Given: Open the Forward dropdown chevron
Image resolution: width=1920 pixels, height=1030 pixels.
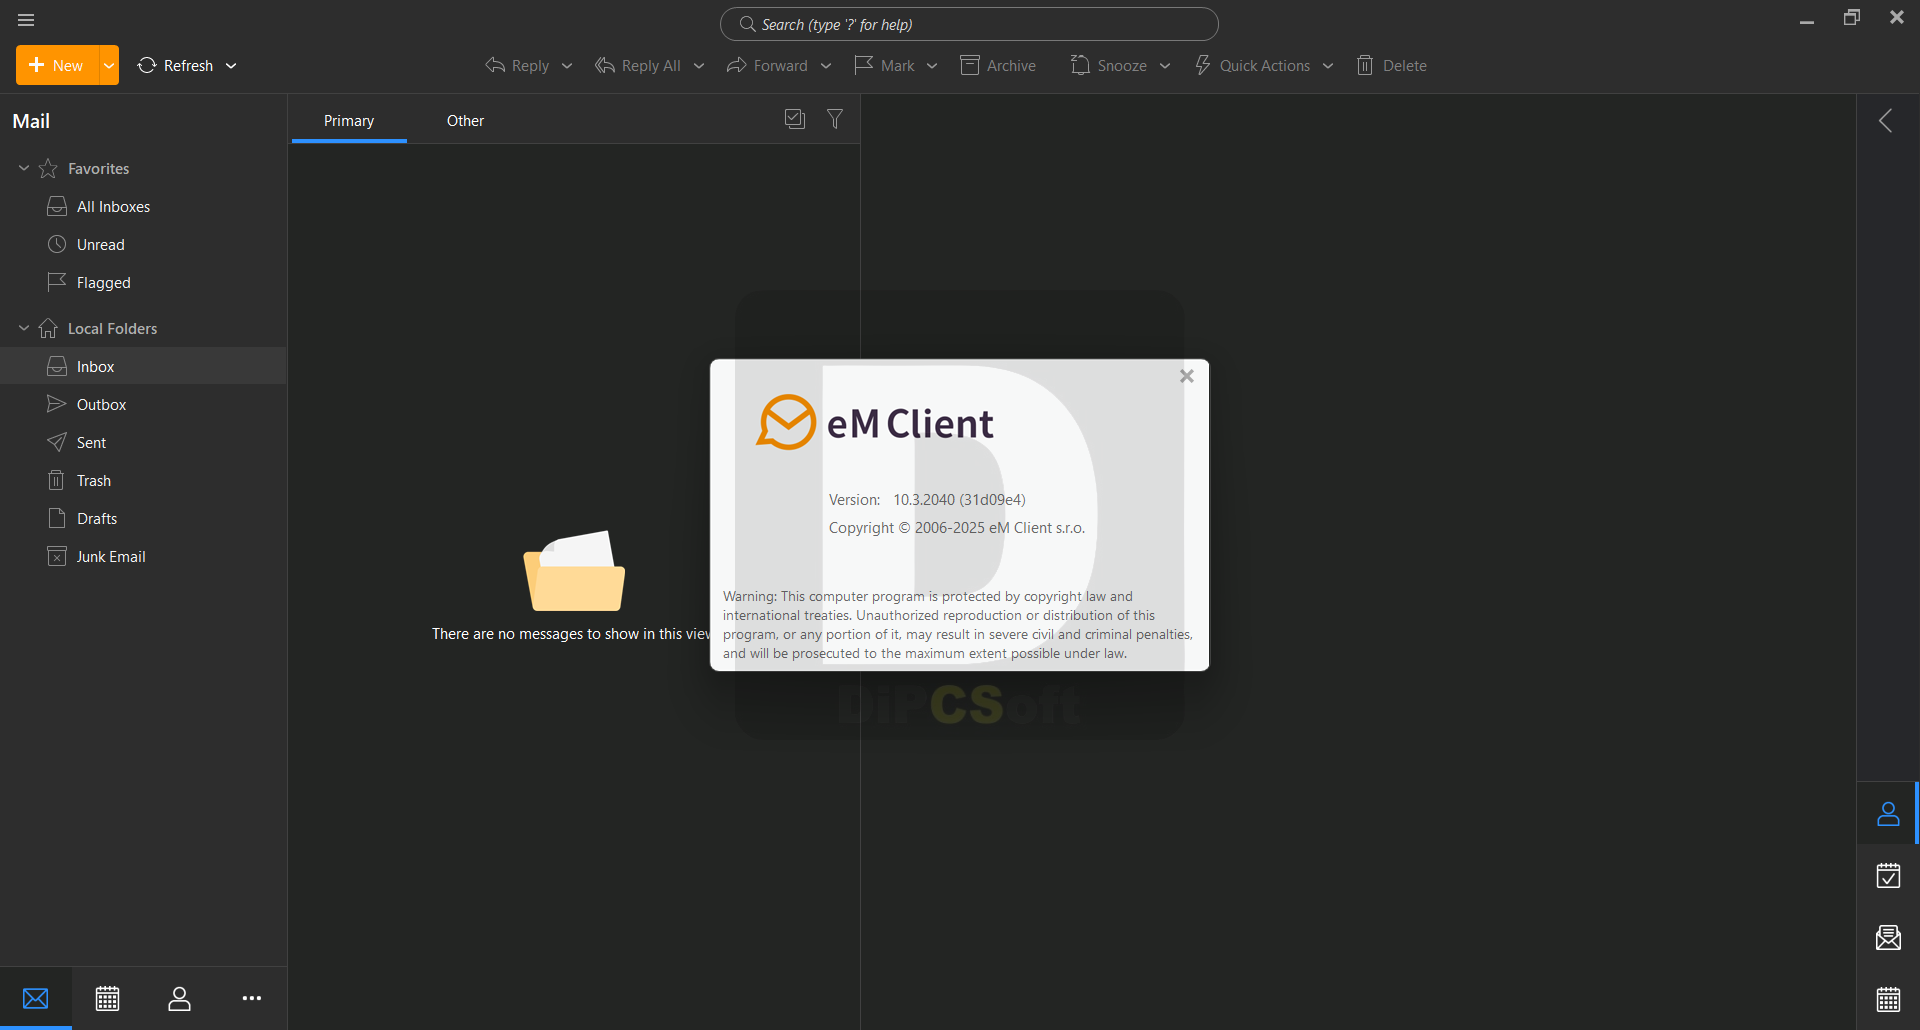Looking at the screenshot, I should (x=826, y=66).
